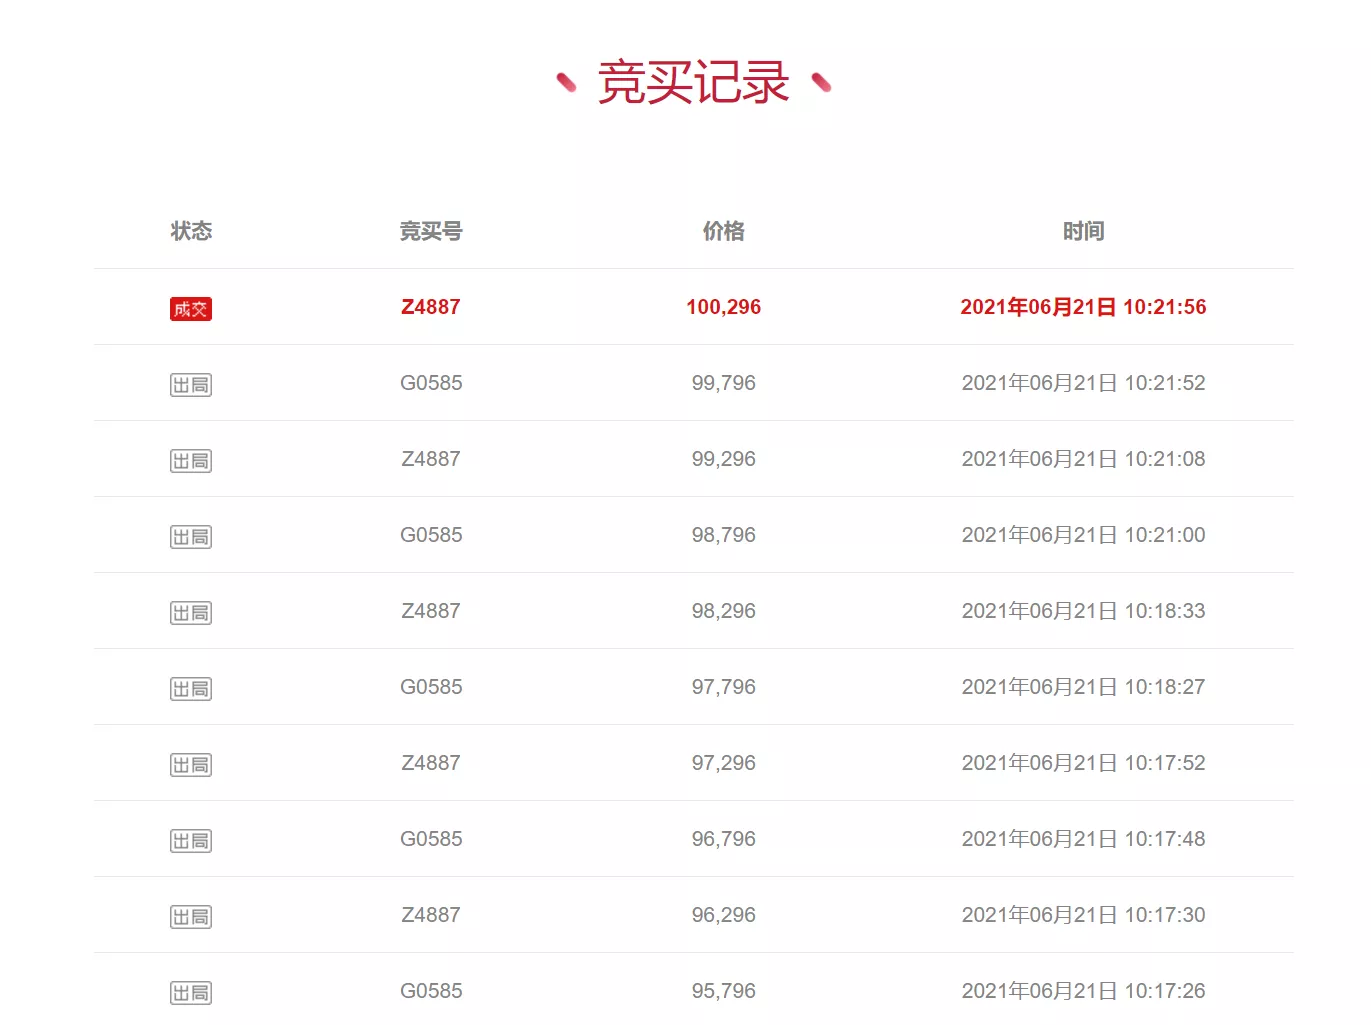
Task: Click the price 96,796
Action: click(724, 839)
